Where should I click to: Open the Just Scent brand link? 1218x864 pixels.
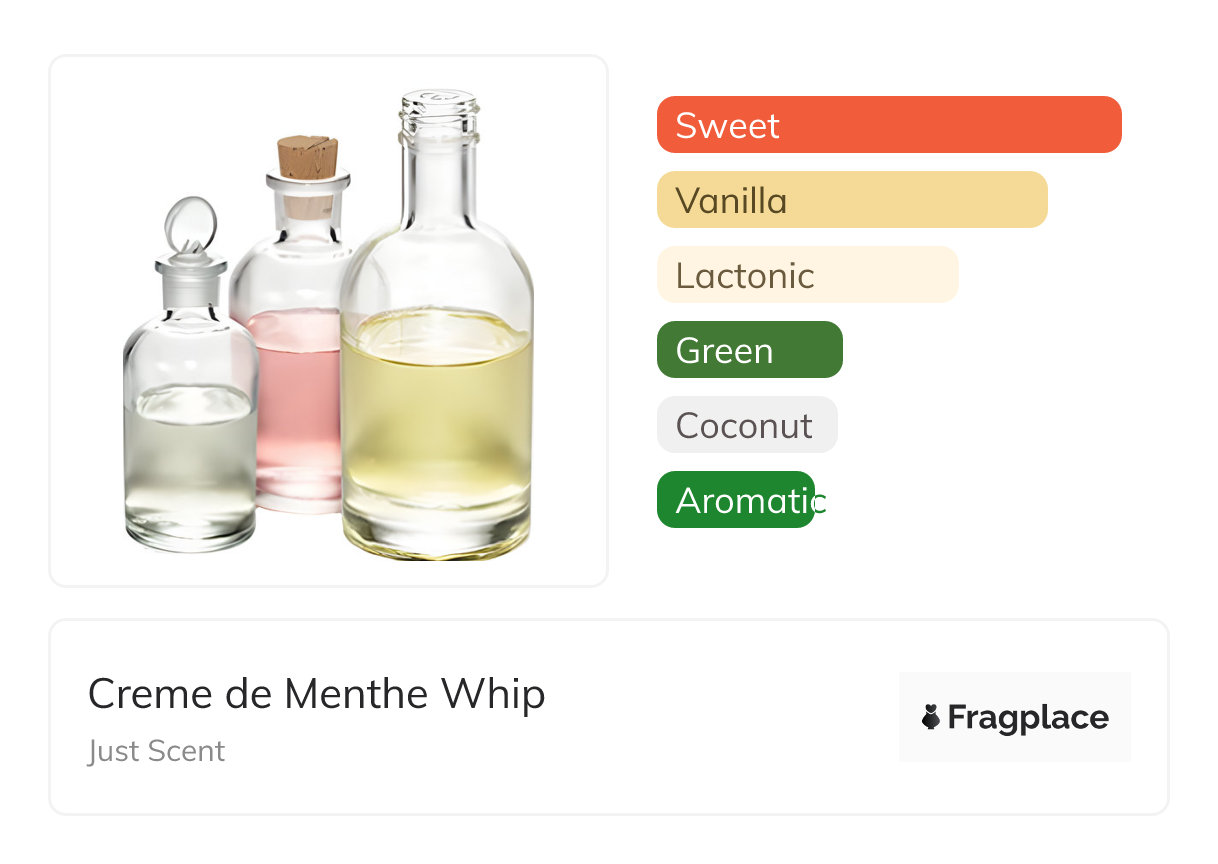[156, 751]
